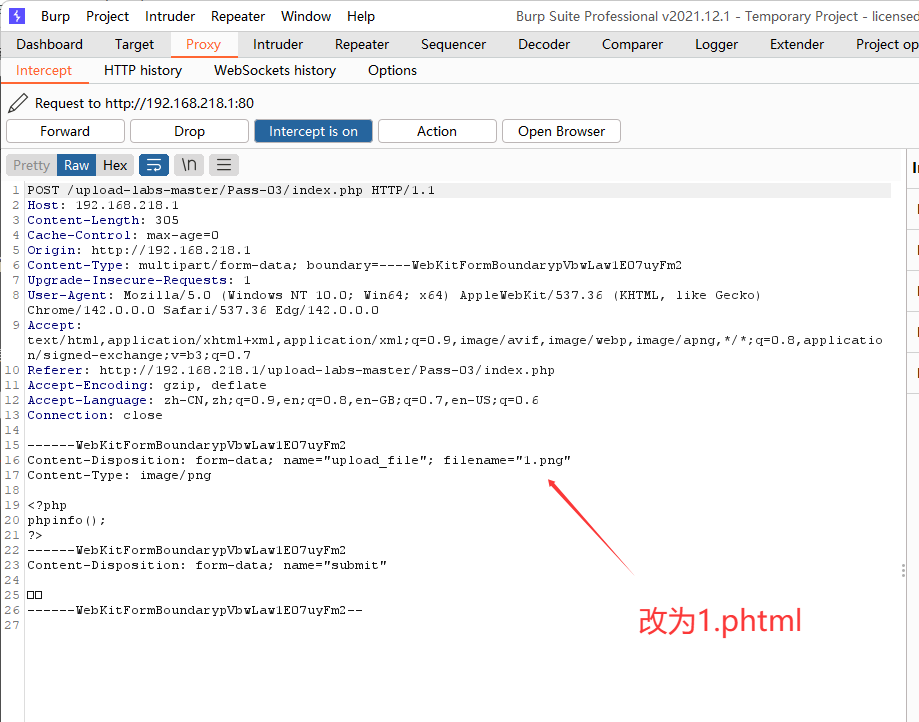Open the Action button menu

[x=437, y=131]
